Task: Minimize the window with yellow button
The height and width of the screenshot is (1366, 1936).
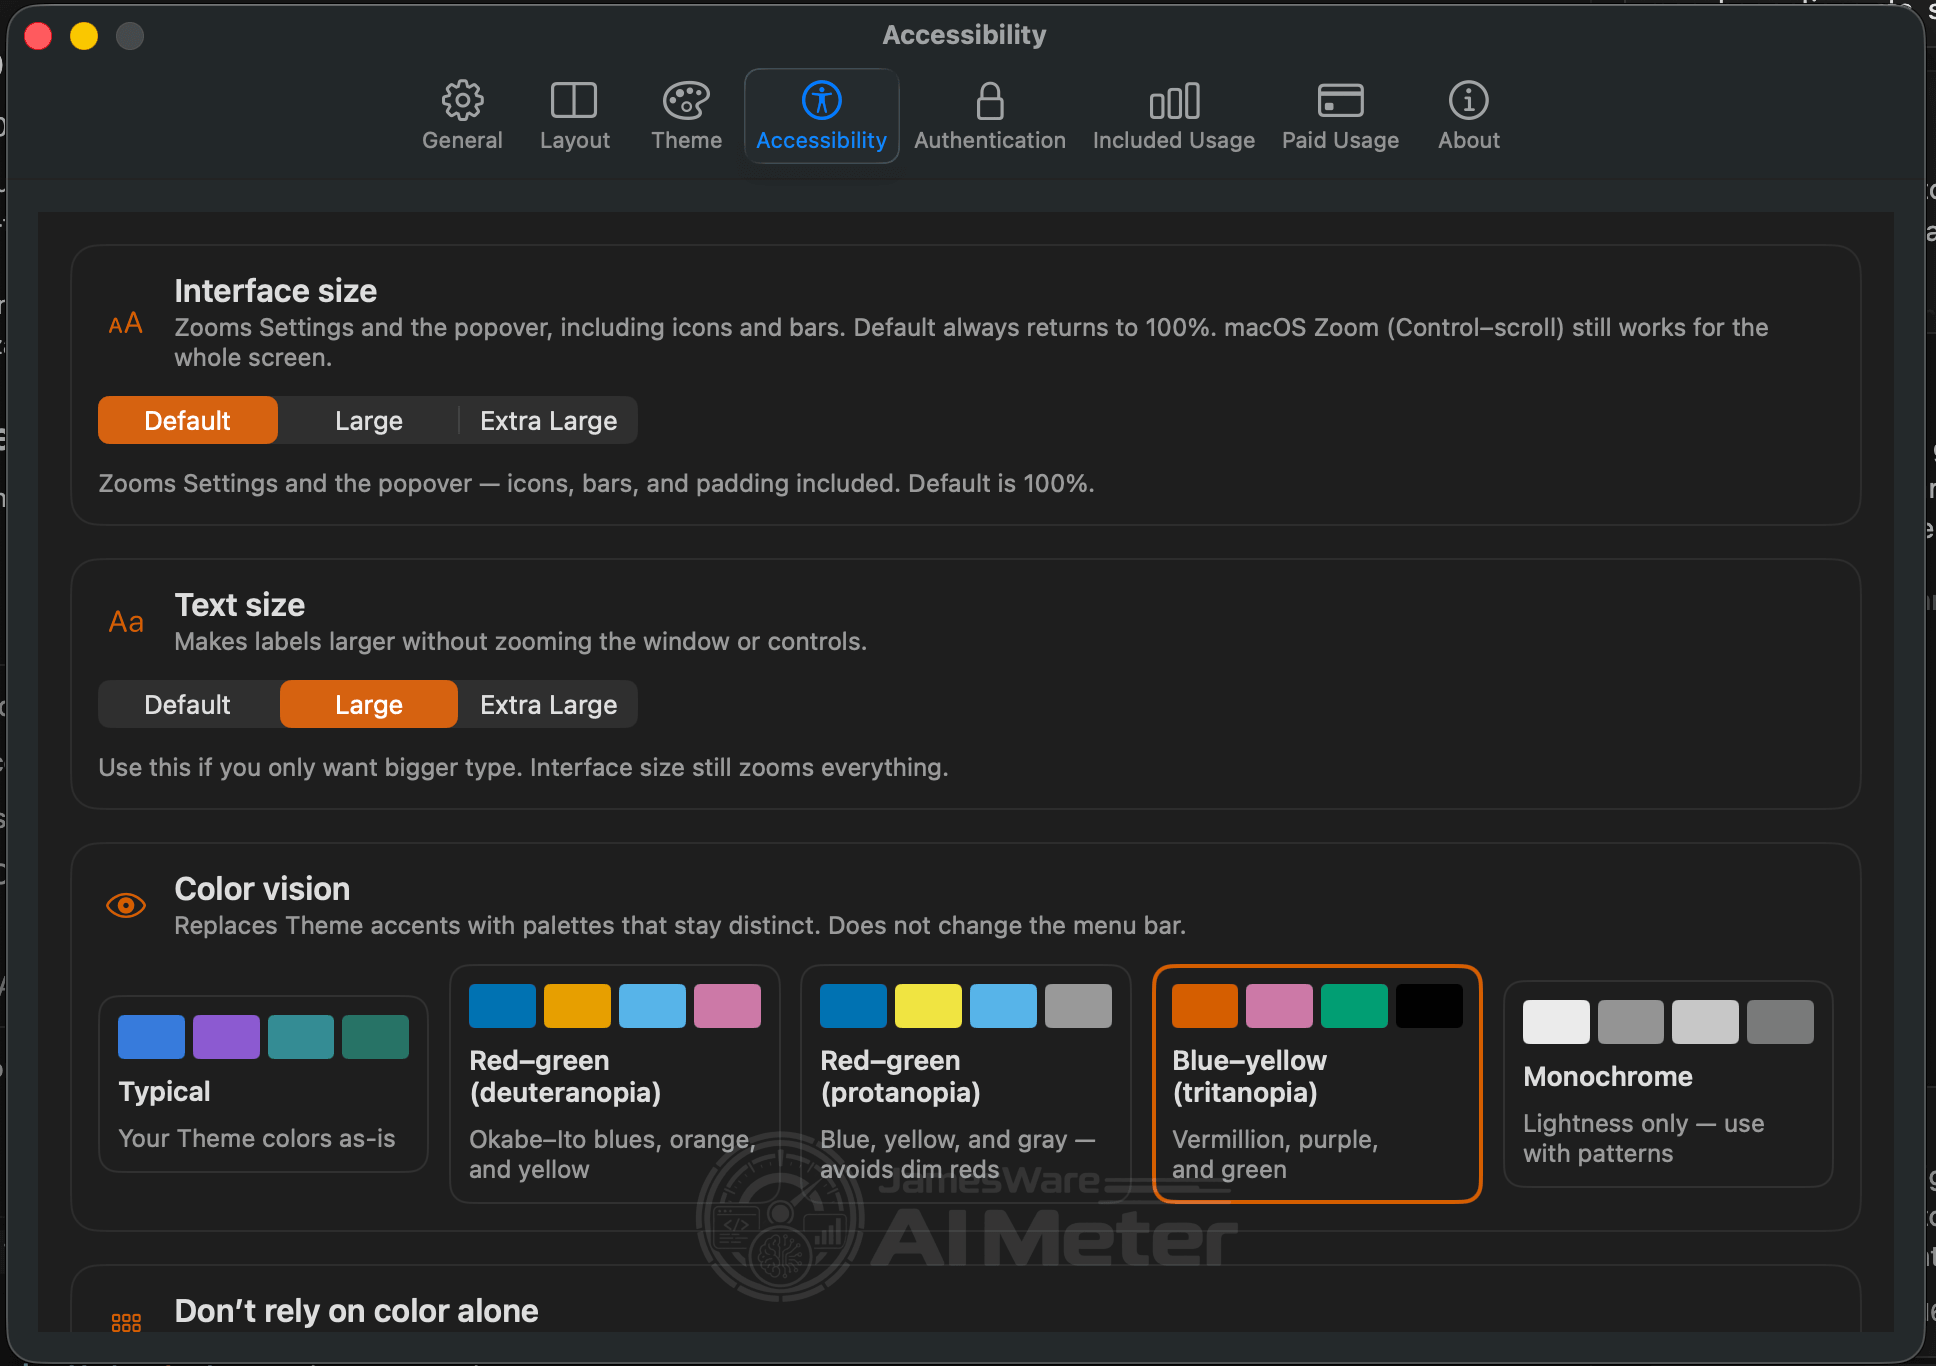Action: point(84,36)
